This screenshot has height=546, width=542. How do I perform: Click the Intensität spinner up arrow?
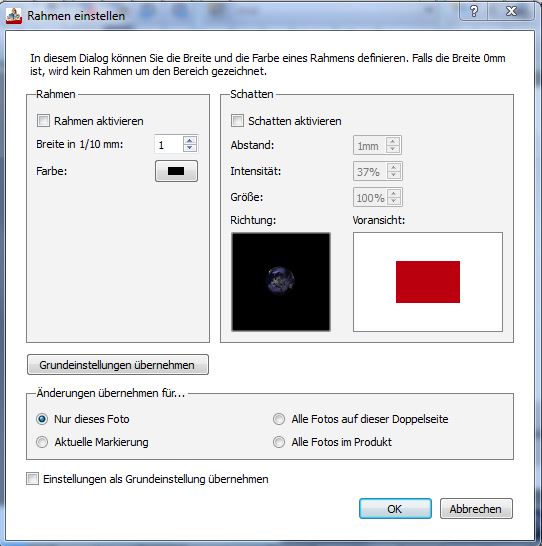(394, 167)
